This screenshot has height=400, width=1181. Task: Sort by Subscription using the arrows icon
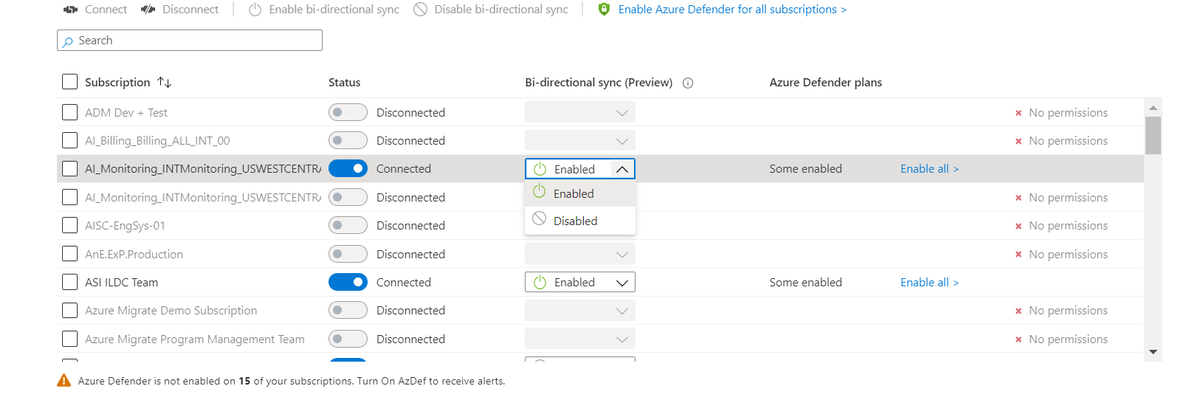pyautogui.click(x=165, y=82)
